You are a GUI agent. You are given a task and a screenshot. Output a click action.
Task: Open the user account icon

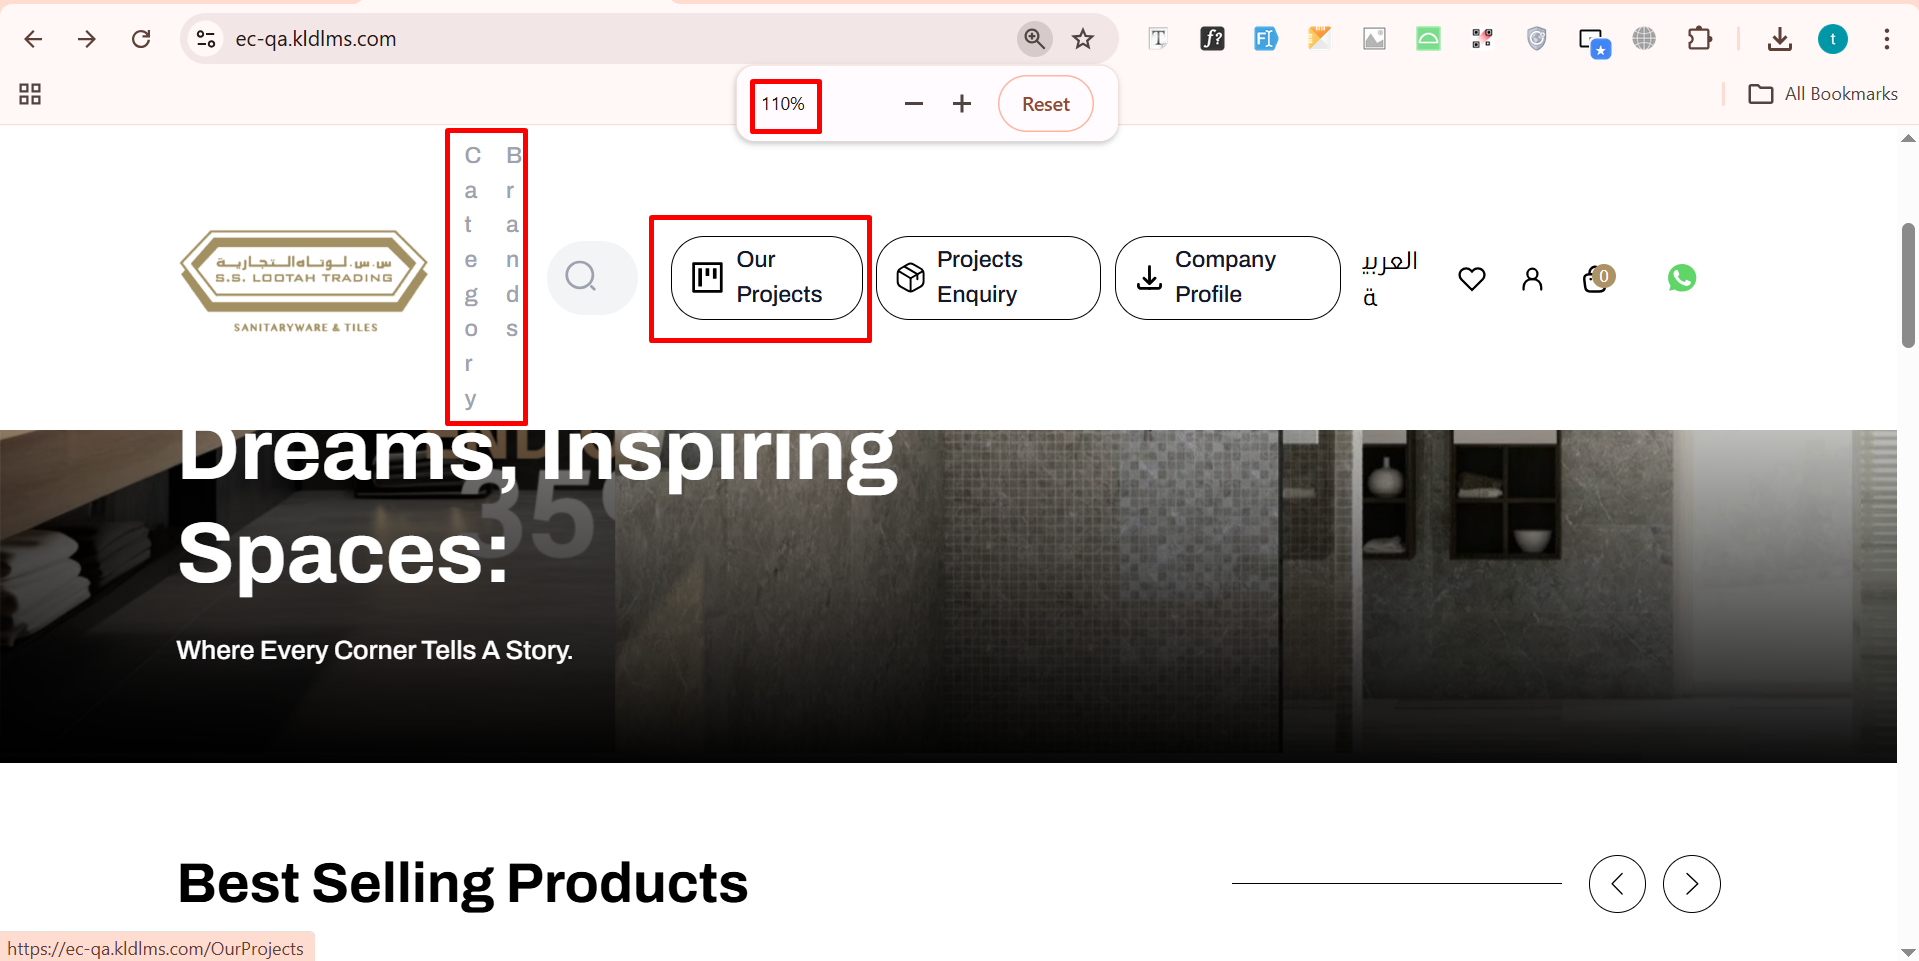pos(1531,279)
